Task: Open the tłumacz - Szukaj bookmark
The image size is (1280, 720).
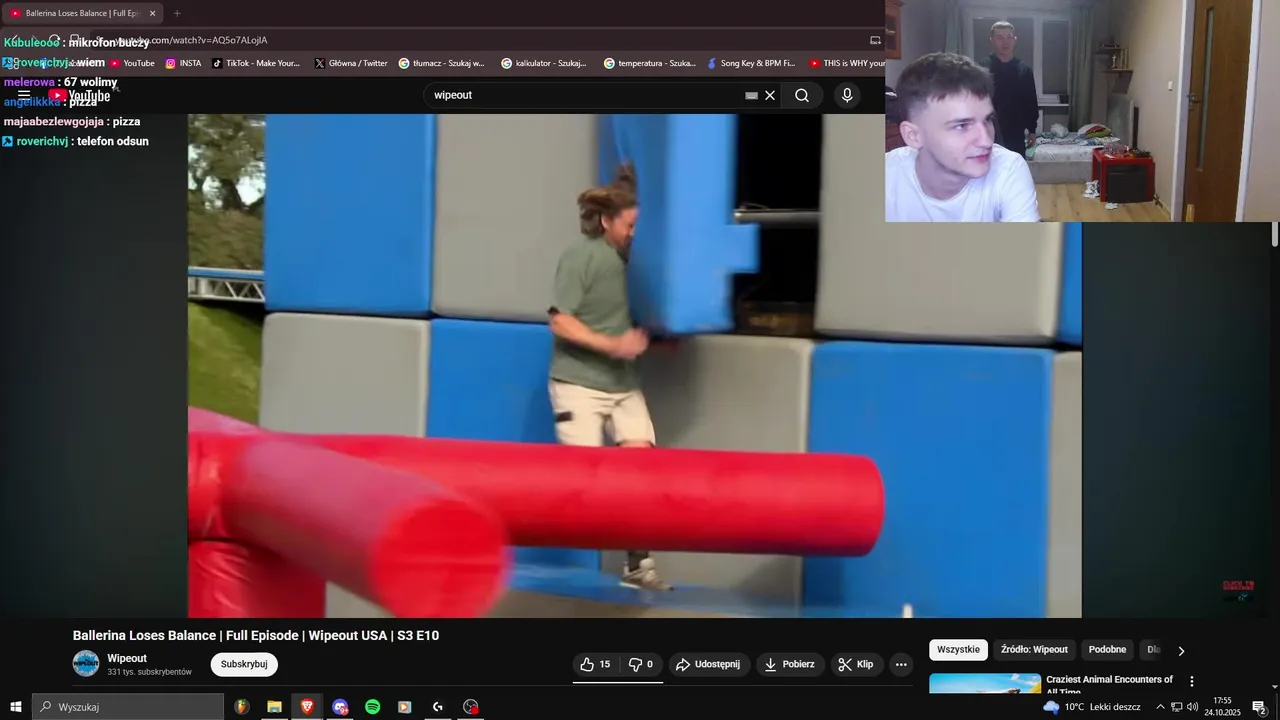Action: 441,63
